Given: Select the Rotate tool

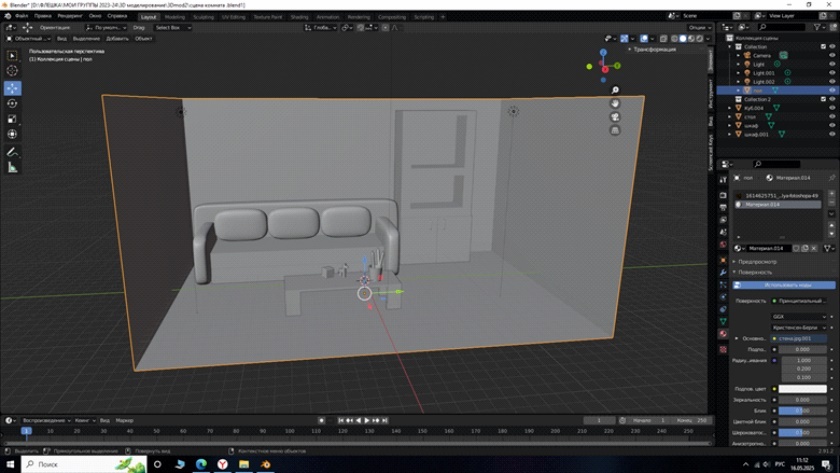Looking at the screenshot, I should pyautogui.click(x=12, y=103).
